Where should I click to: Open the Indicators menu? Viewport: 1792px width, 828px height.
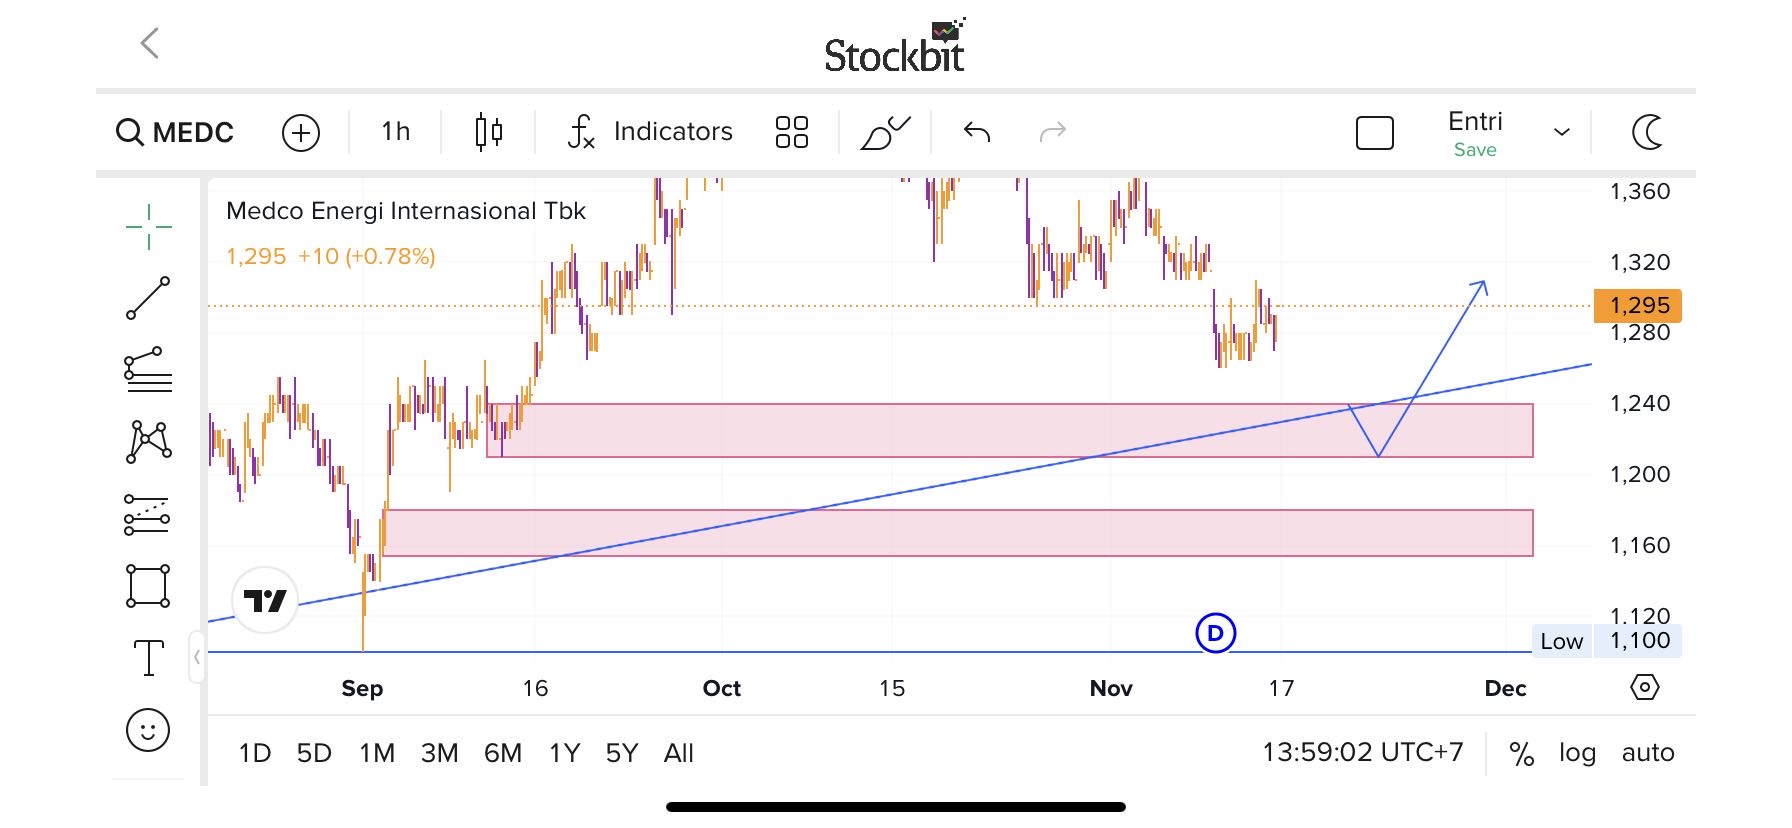click(651, 132)
